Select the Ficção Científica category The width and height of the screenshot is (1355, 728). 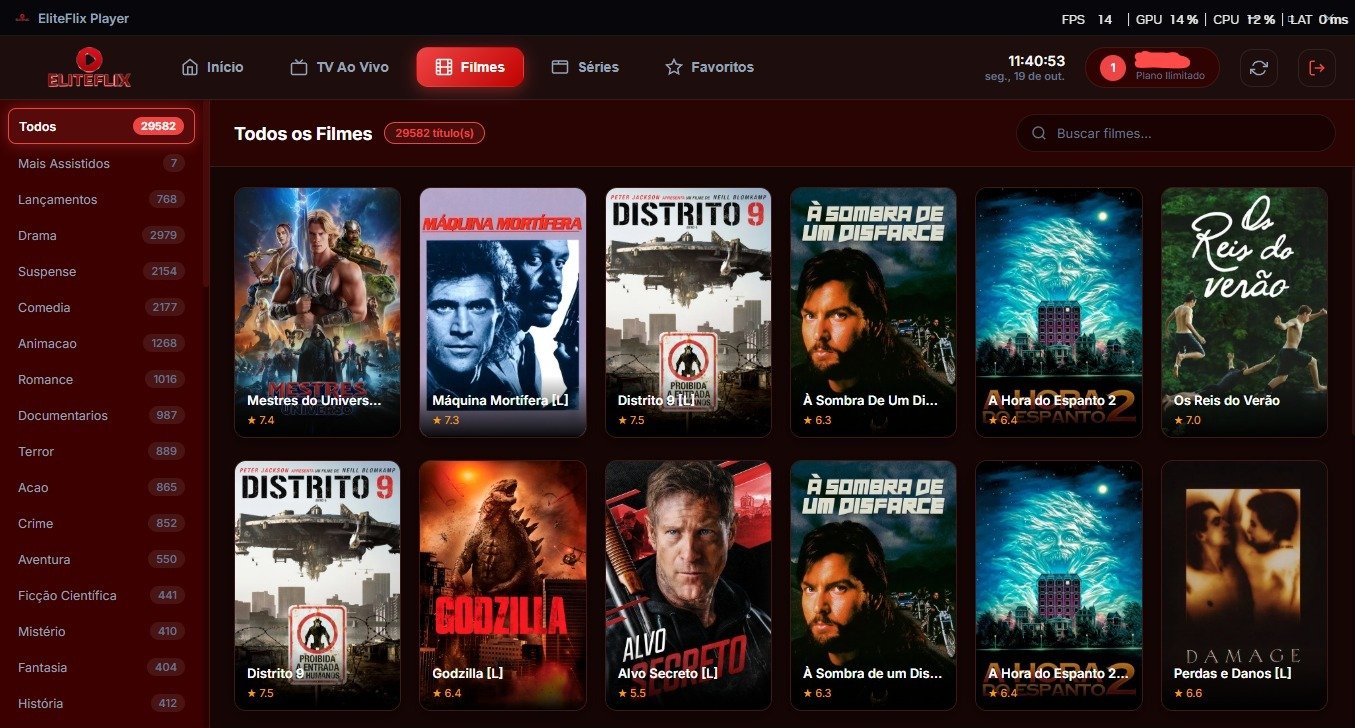click(101, 595)
